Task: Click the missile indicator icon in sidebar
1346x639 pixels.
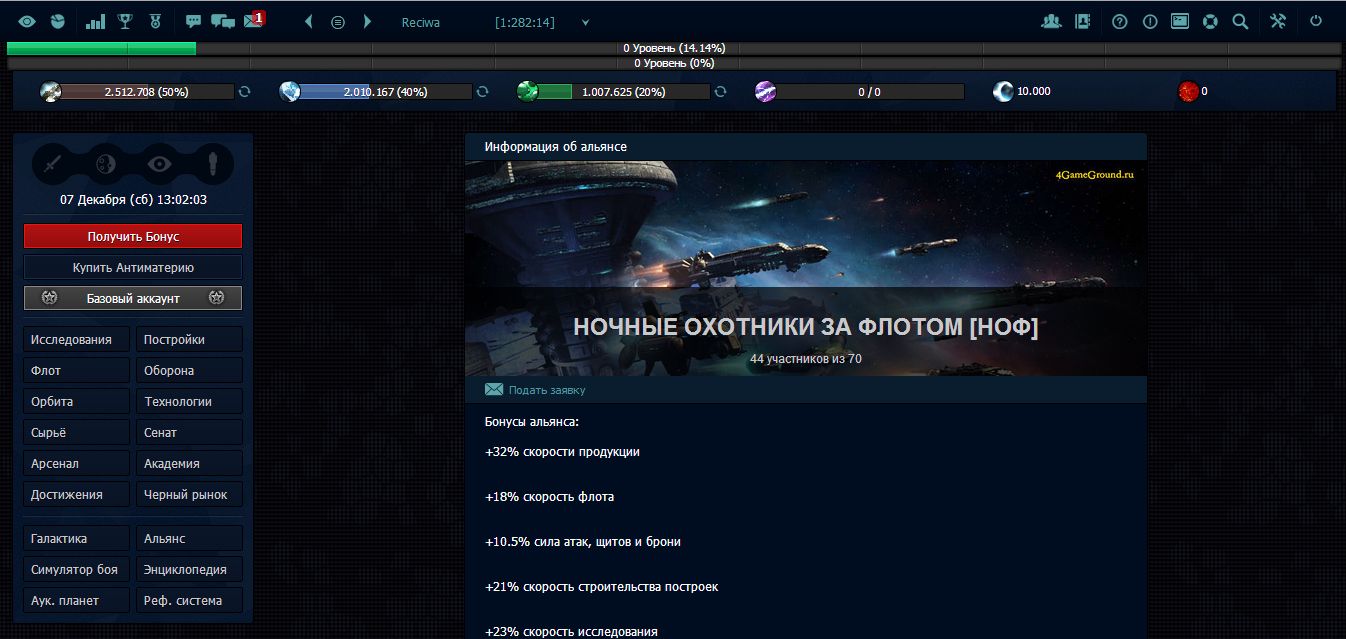Action: click(x=213, y=163)
